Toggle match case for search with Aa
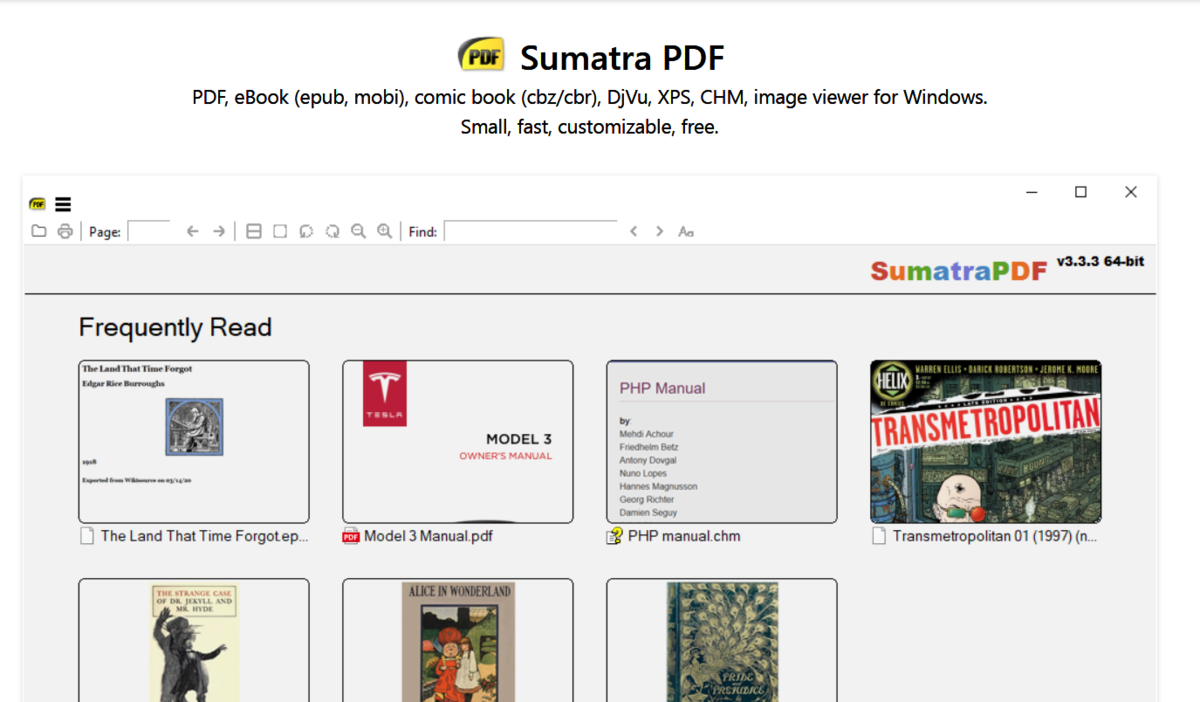 click(x=686, y=231)
